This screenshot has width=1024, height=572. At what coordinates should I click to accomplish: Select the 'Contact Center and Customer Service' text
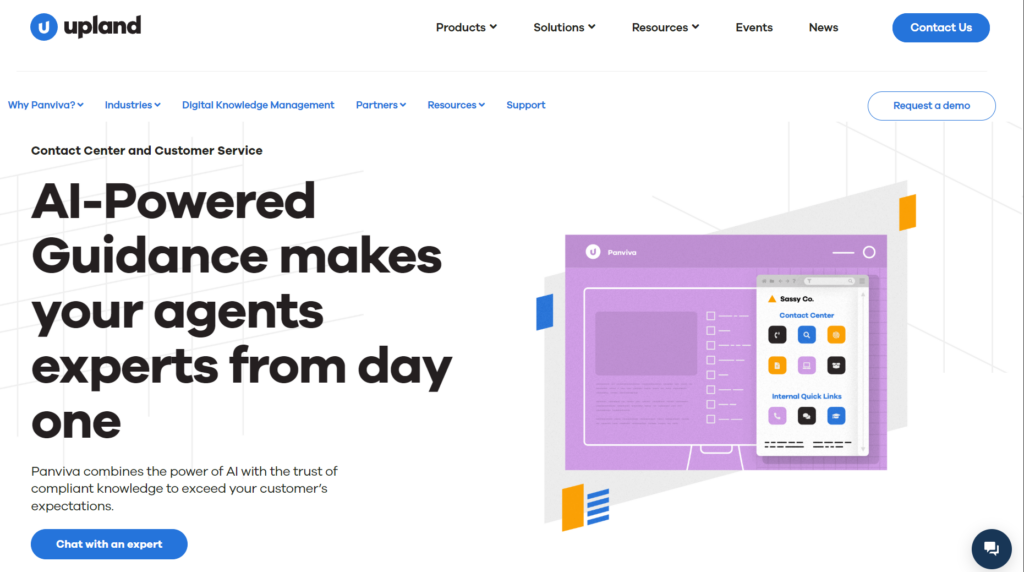point(147,151)
